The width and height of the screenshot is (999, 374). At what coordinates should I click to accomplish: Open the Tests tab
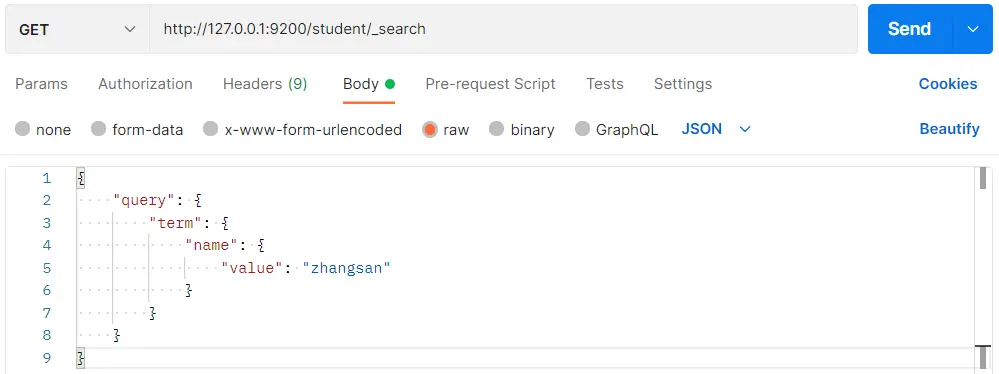[605, 84]
